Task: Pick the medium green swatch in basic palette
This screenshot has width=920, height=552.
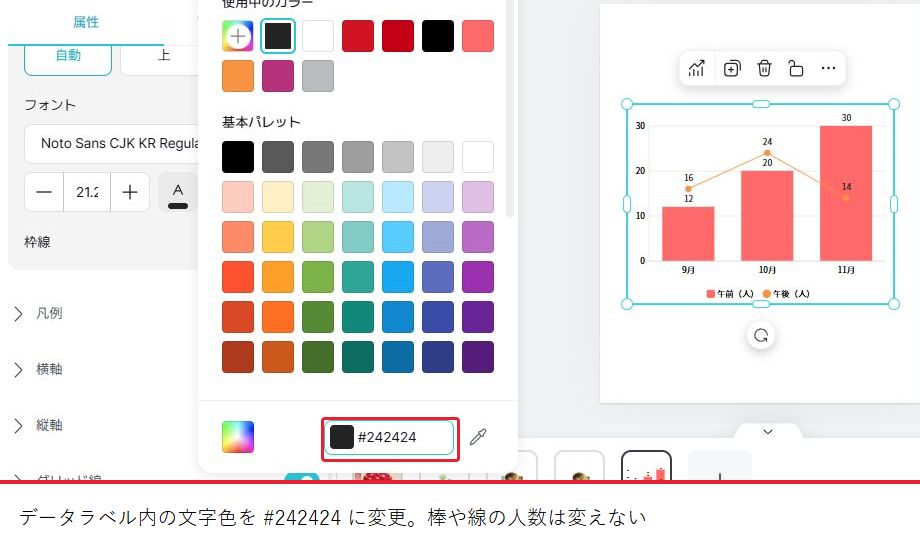Action: (x=317, y=277)
